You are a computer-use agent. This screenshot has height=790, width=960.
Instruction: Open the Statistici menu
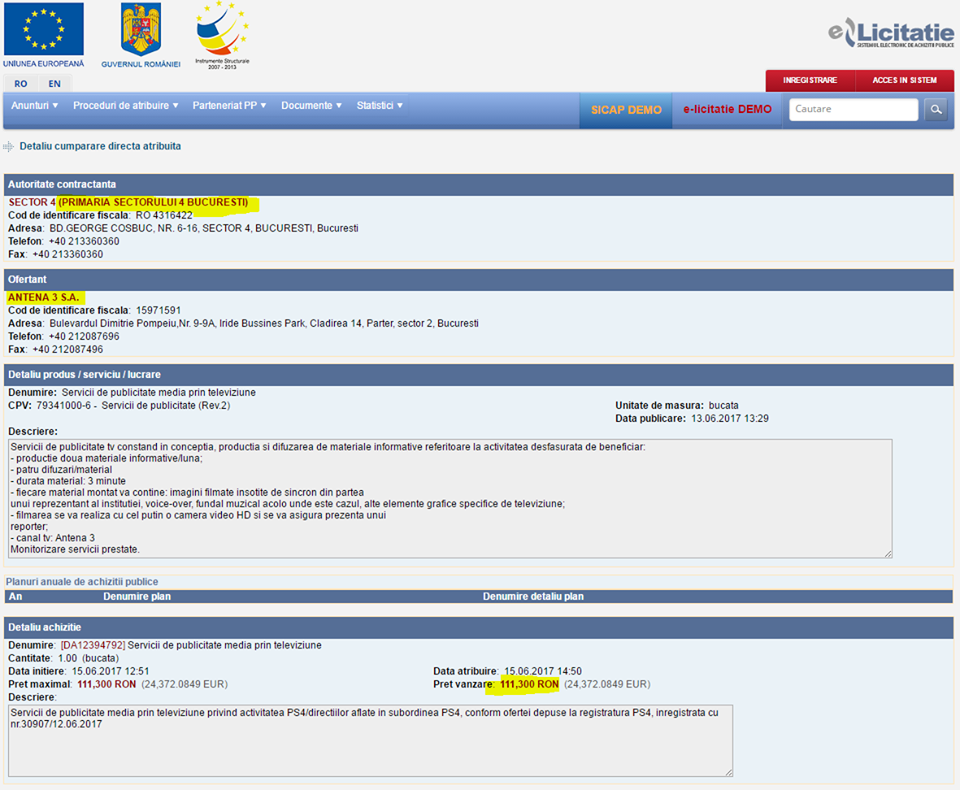coord(380,106)
